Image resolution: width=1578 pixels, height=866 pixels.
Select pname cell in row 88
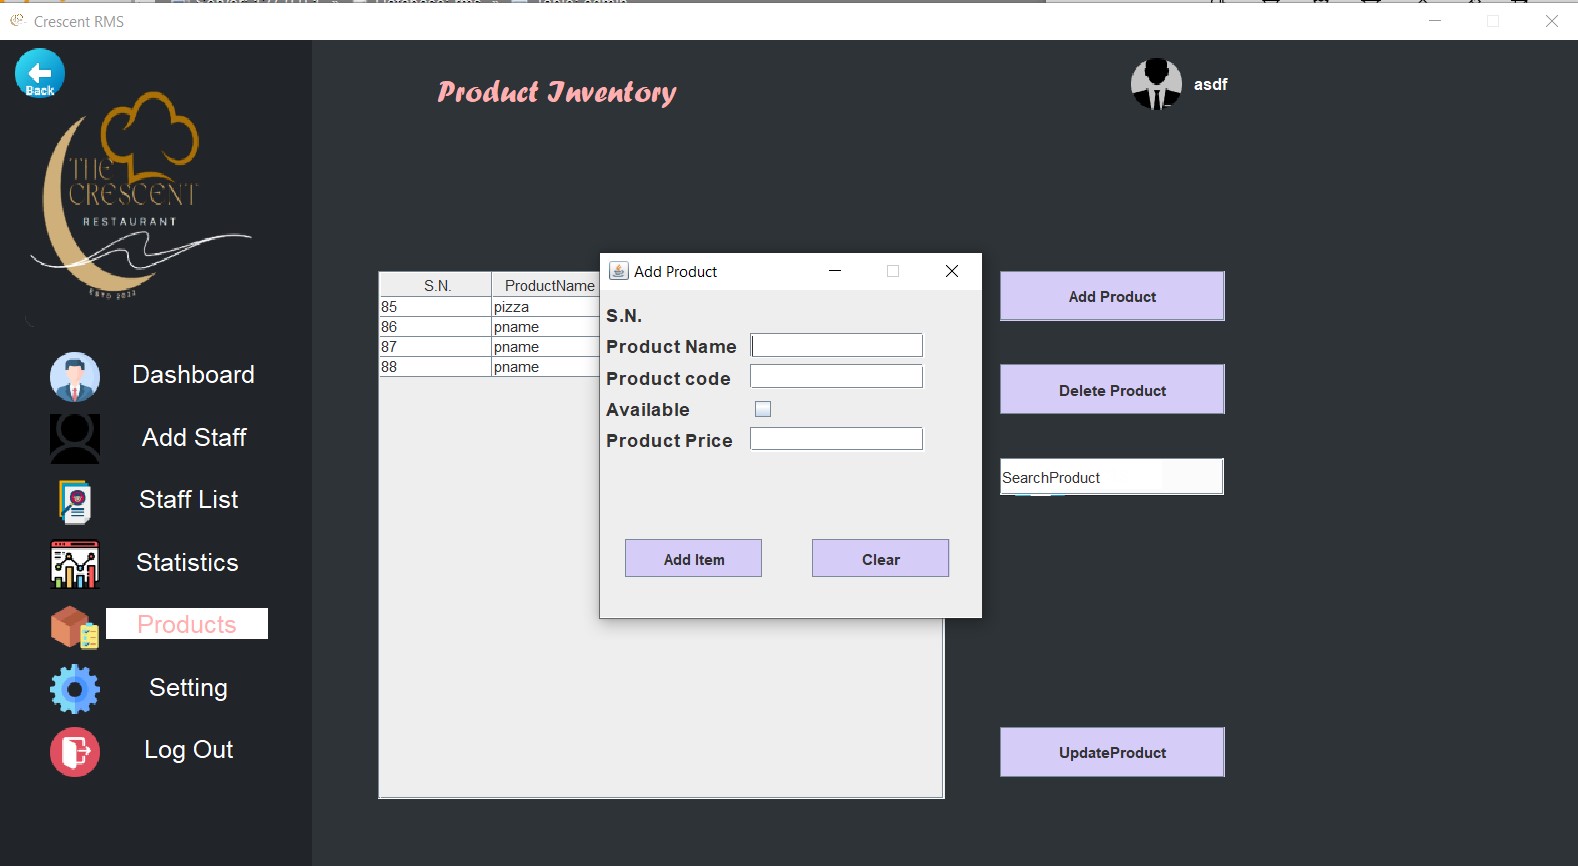[x=546, y=367]
